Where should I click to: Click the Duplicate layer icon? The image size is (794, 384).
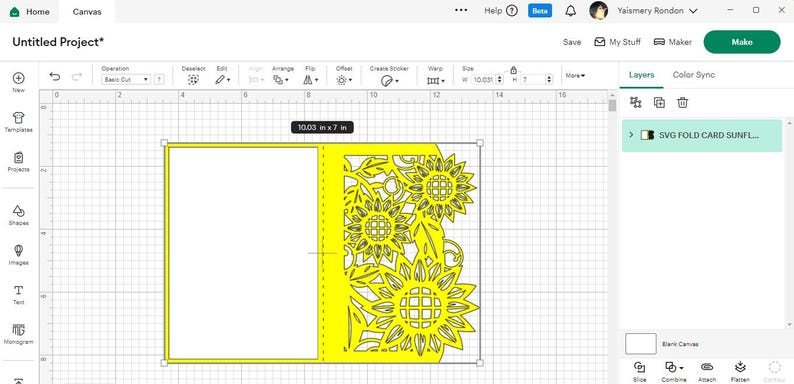point(659,102)
